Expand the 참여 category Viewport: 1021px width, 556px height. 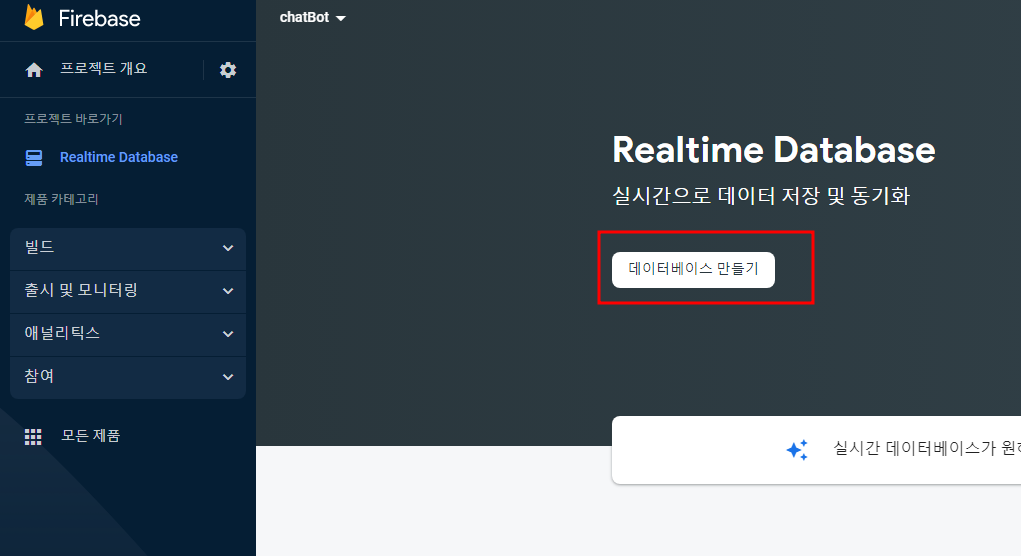tap(128, 377)
